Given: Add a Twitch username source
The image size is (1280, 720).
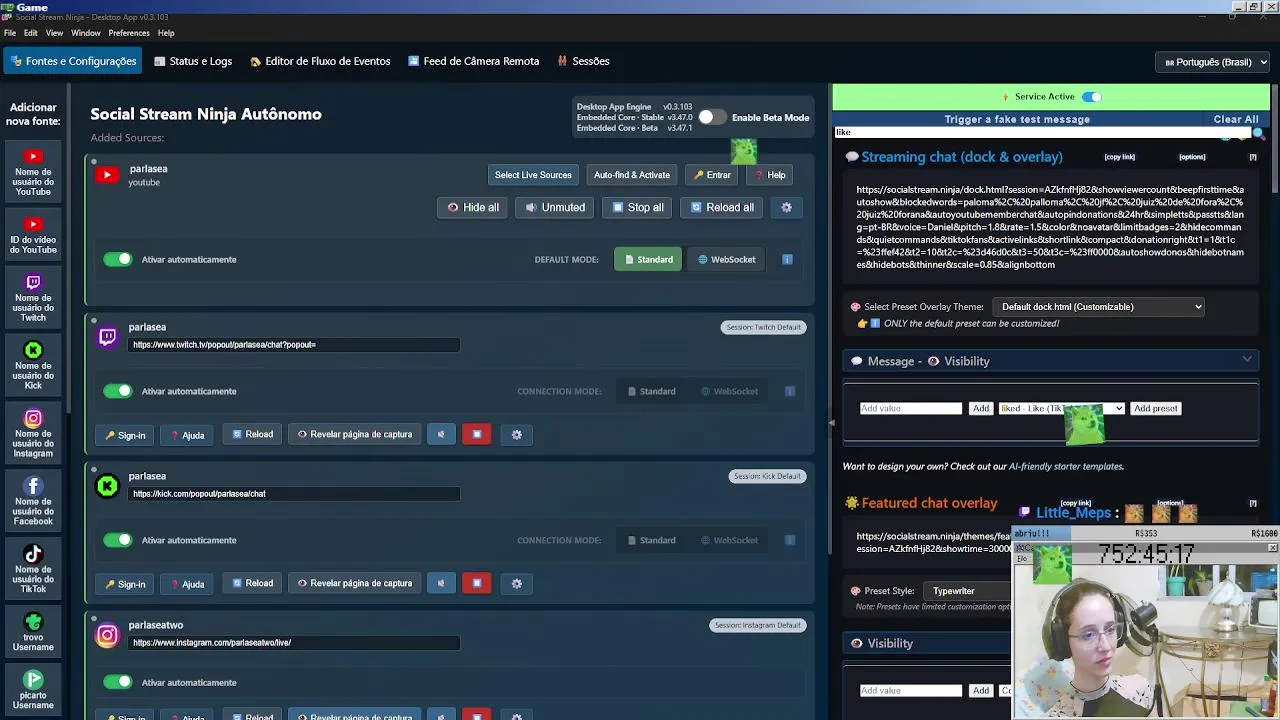Looking at the screenshot, I should 33,298.
